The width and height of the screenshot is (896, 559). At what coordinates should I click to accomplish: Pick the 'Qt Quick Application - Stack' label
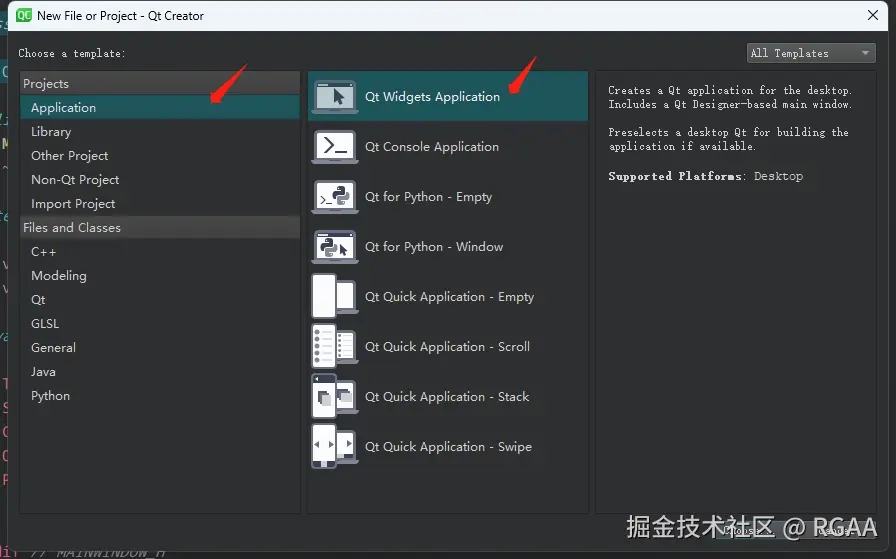[x=447, y=397]
